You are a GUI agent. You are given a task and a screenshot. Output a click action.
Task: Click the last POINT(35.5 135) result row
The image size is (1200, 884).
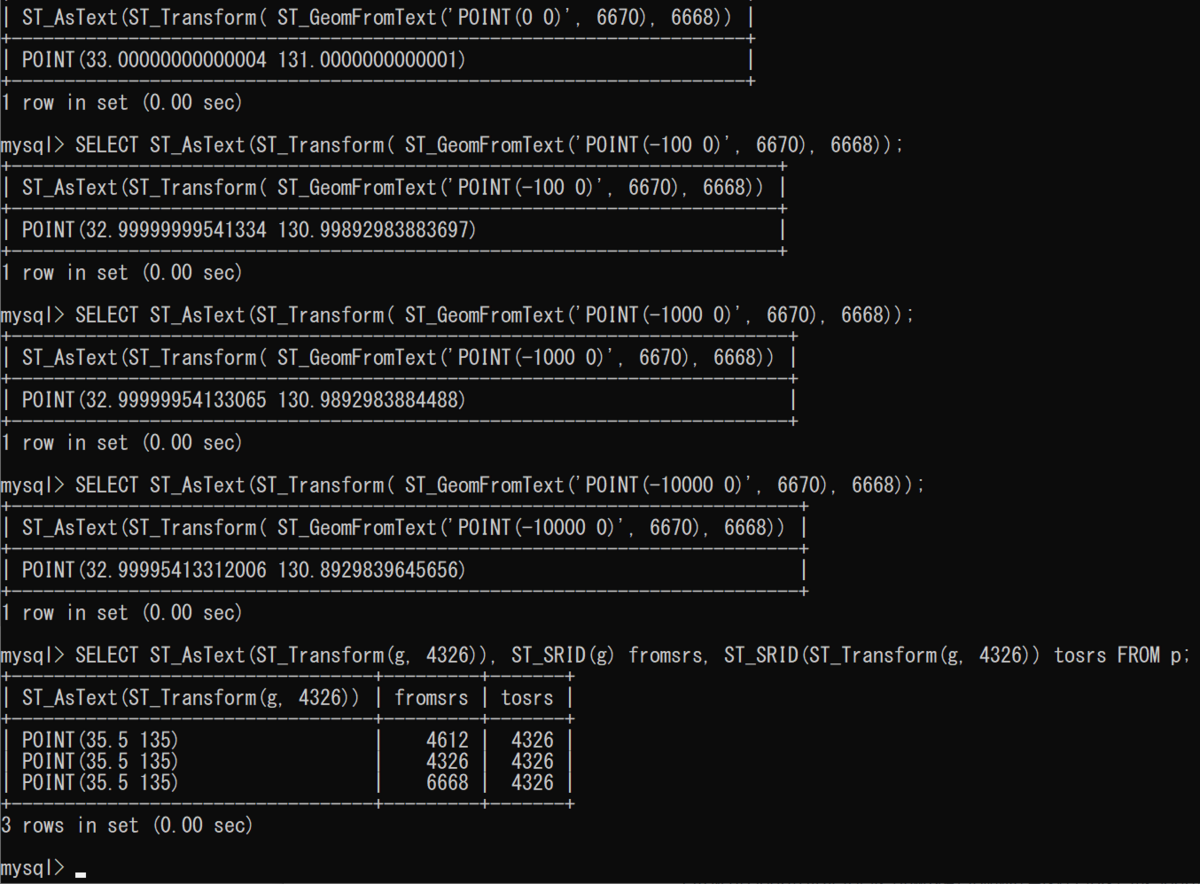point(100,783)
